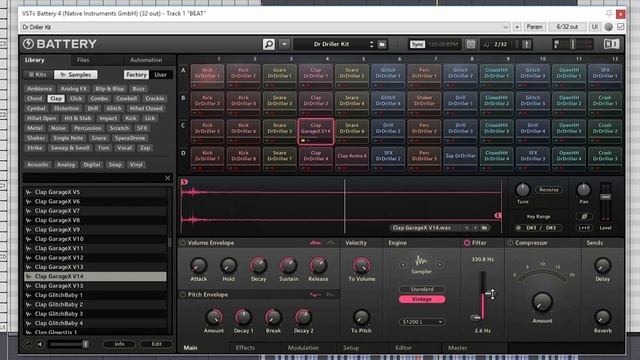
Task: Select the first pitch envelope shape icon
Action: (x=315, y=294)
